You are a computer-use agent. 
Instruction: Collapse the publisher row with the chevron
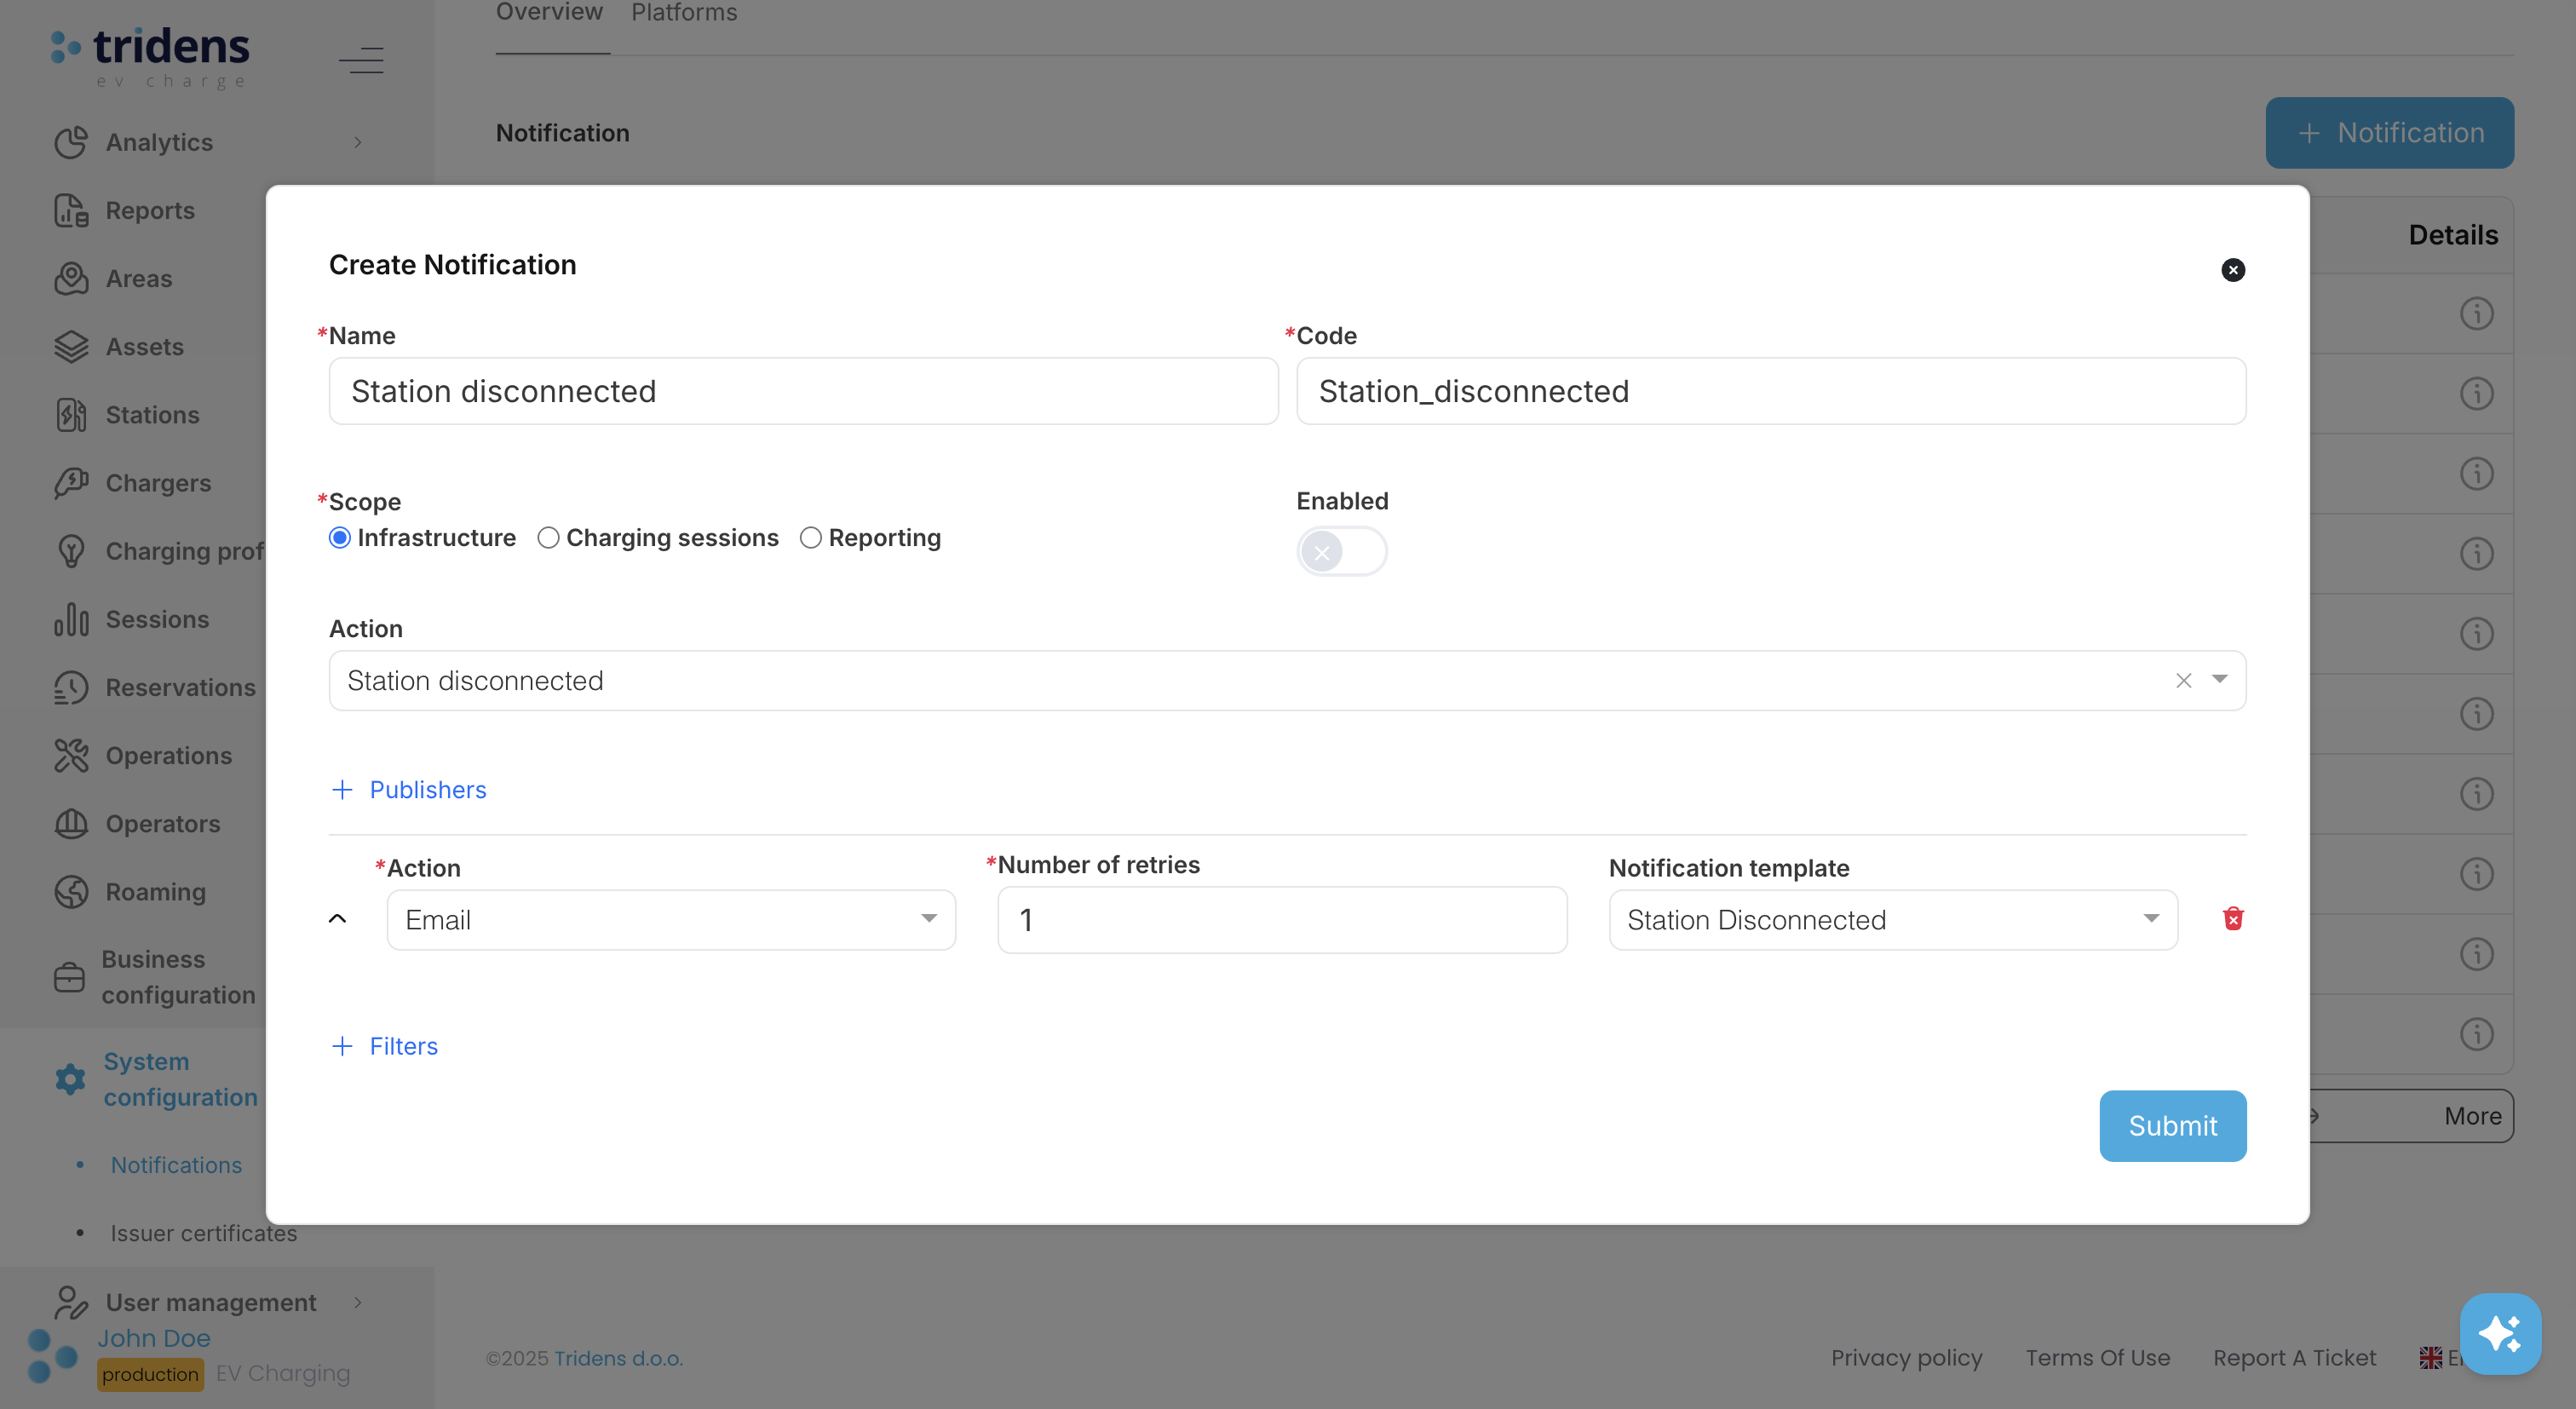[337, 919]
